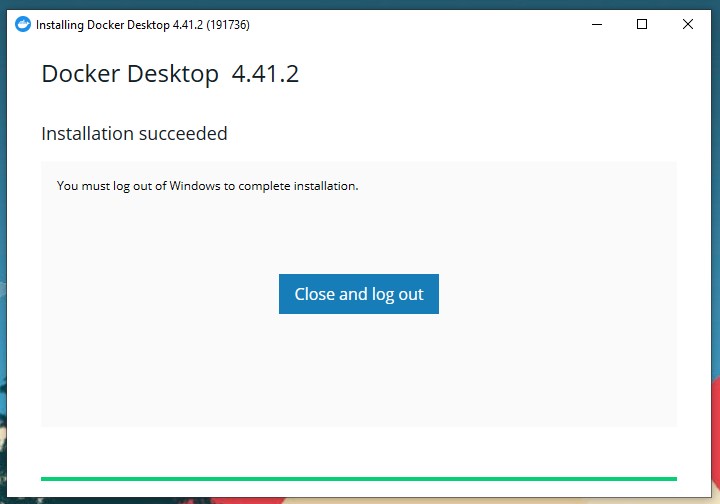
Task: Click the 'You must log out of Windows' message
Action: tap(208, 186)
